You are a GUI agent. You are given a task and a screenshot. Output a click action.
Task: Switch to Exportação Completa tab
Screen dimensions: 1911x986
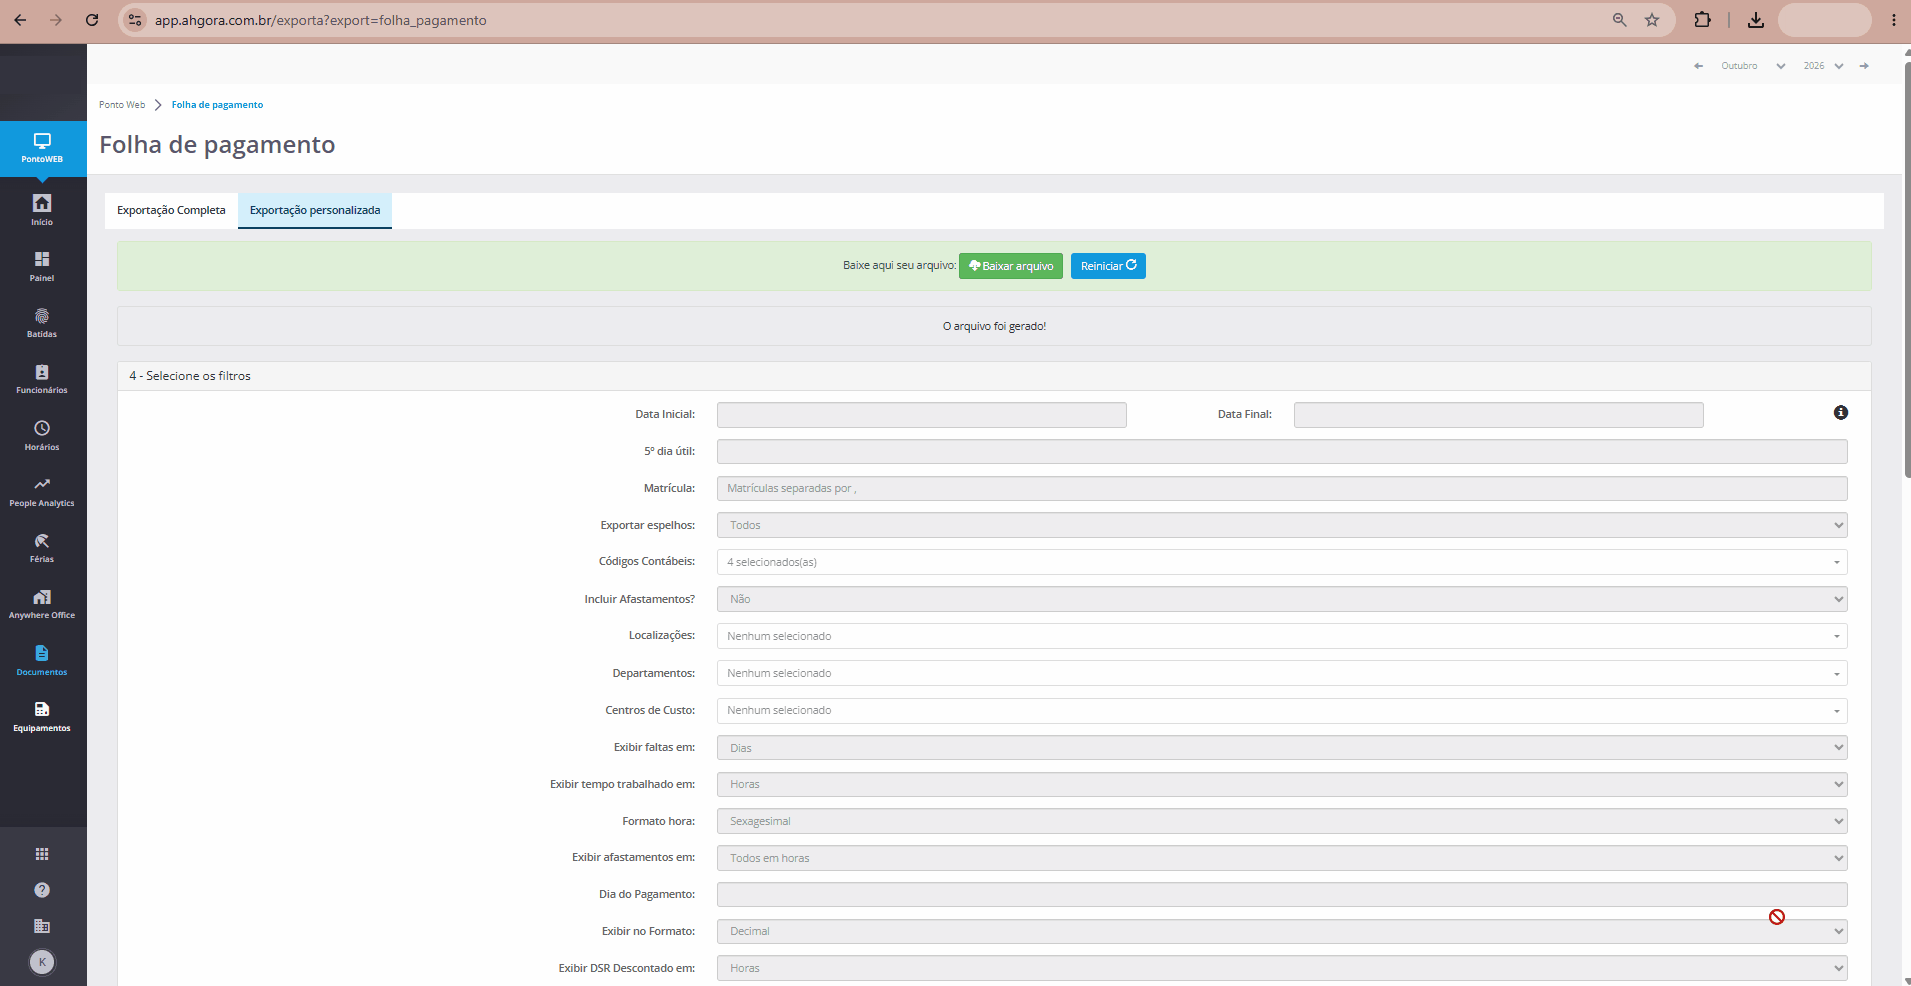click(171, 211)
